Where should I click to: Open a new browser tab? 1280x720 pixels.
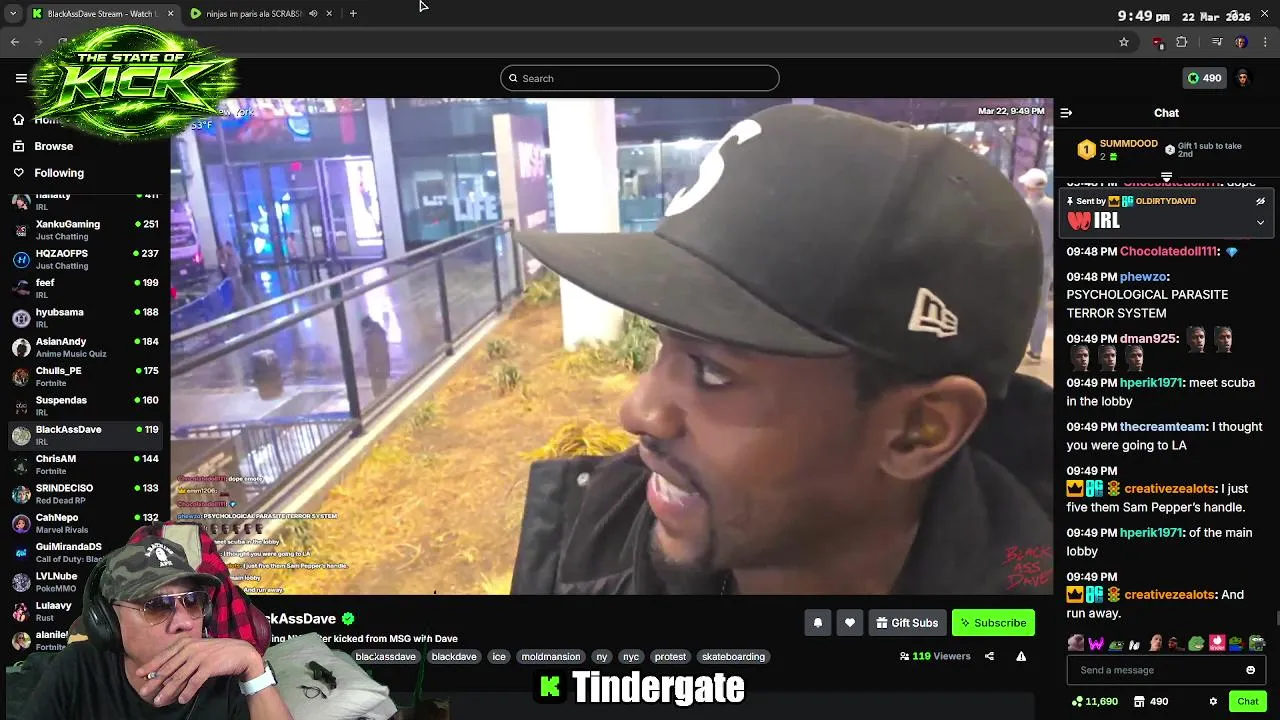coord(353,13)
